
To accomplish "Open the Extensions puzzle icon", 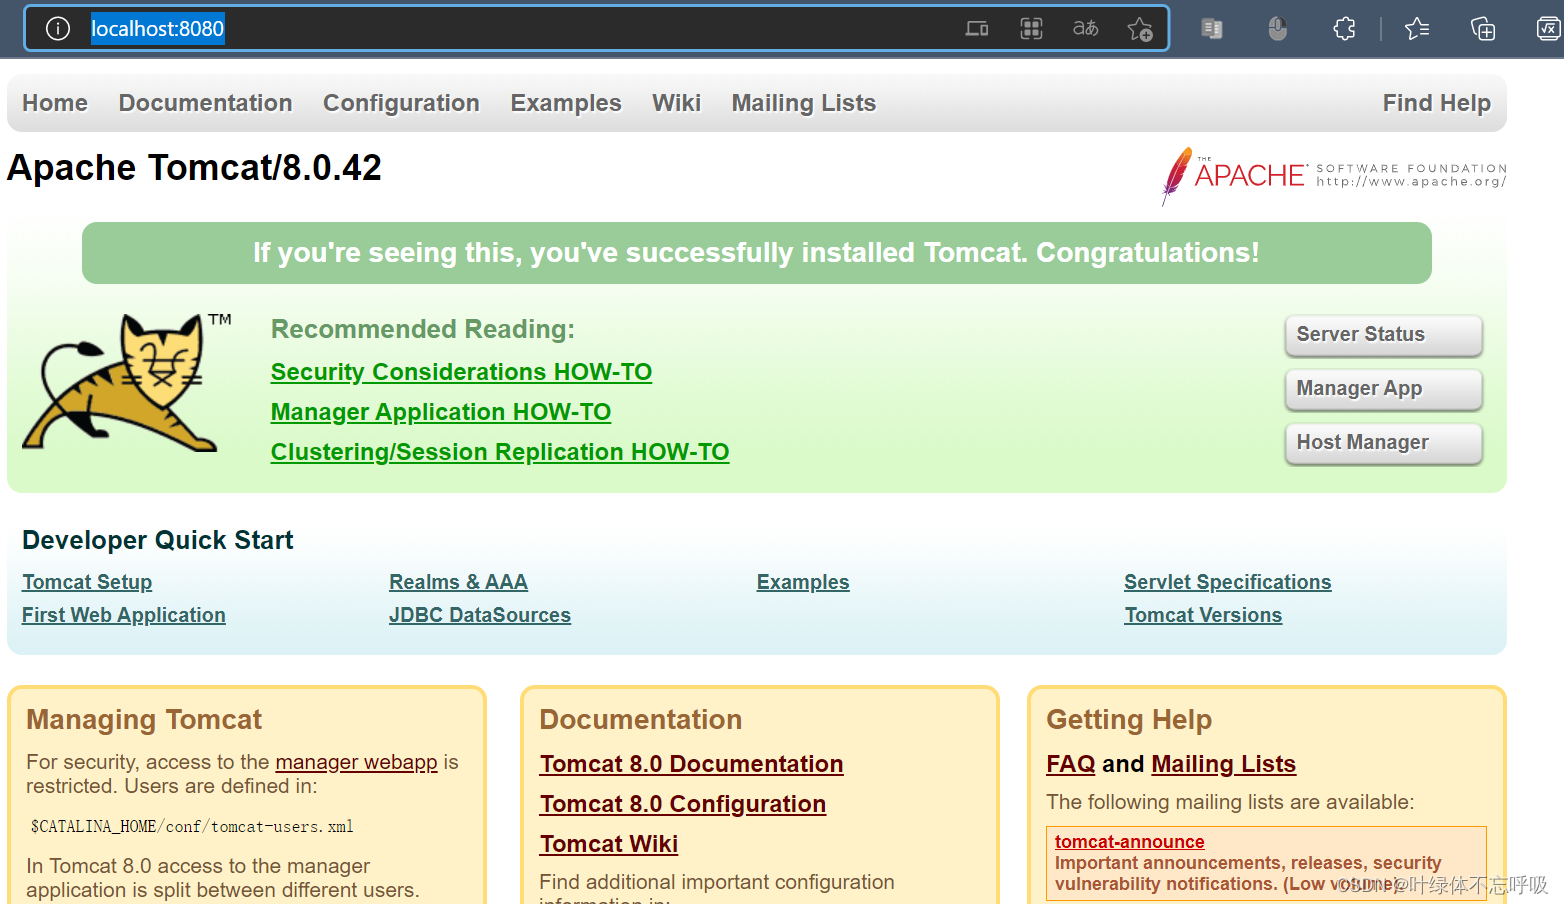I will click(x=1345, y=29).
